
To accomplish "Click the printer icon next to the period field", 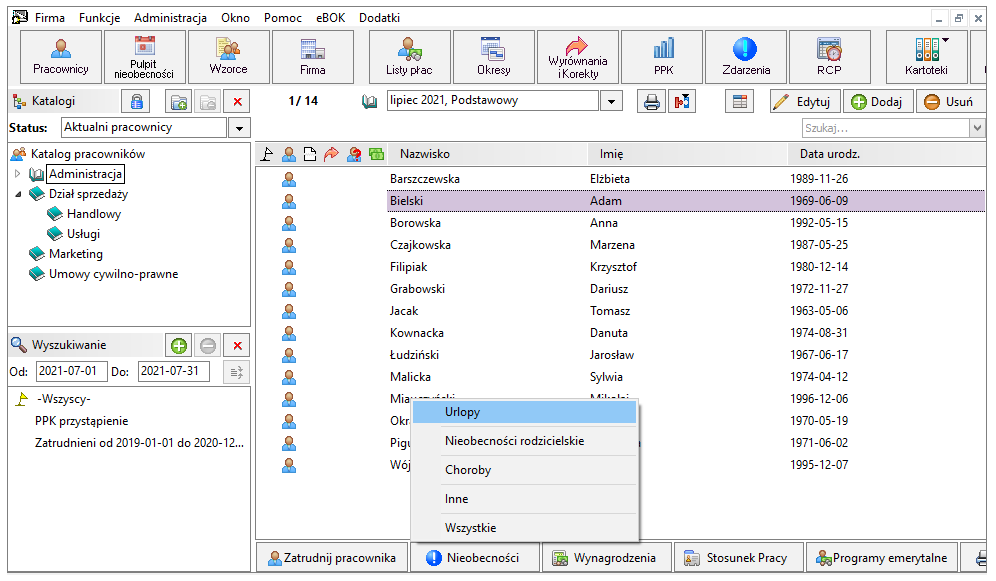I will click(651, 102).
